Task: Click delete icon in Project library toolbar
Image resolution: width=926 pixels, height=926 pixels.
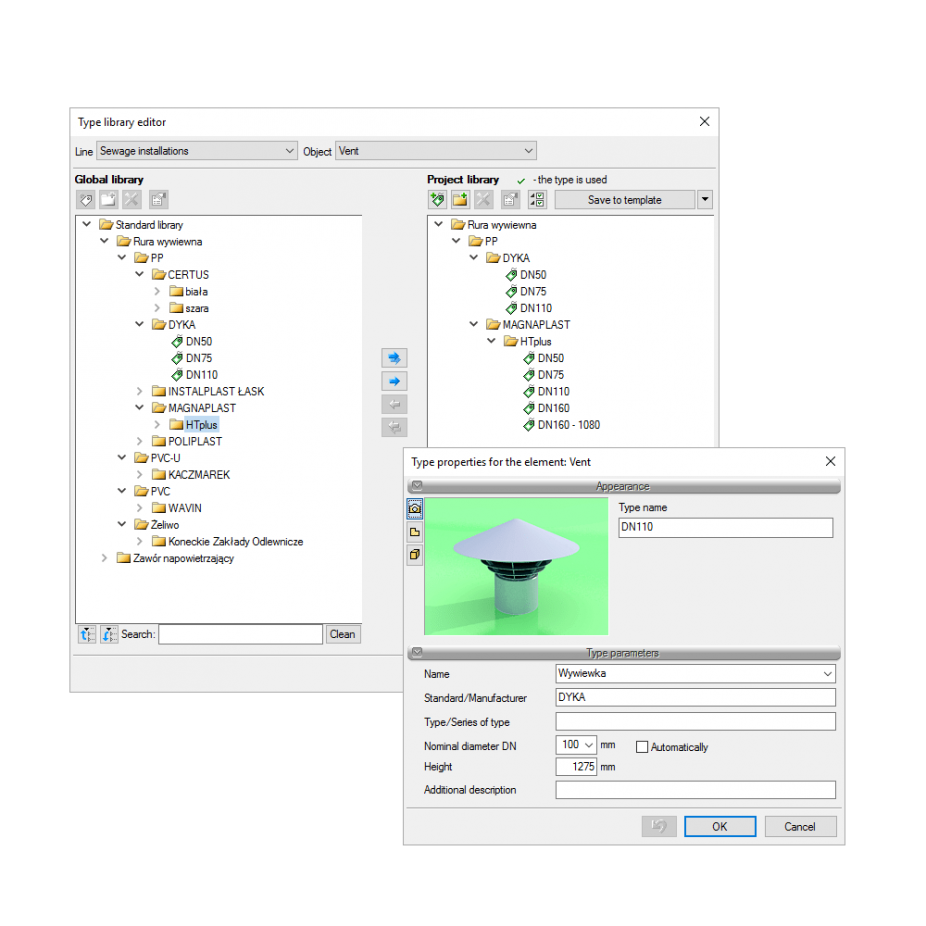Action: [x=483, y=200]
